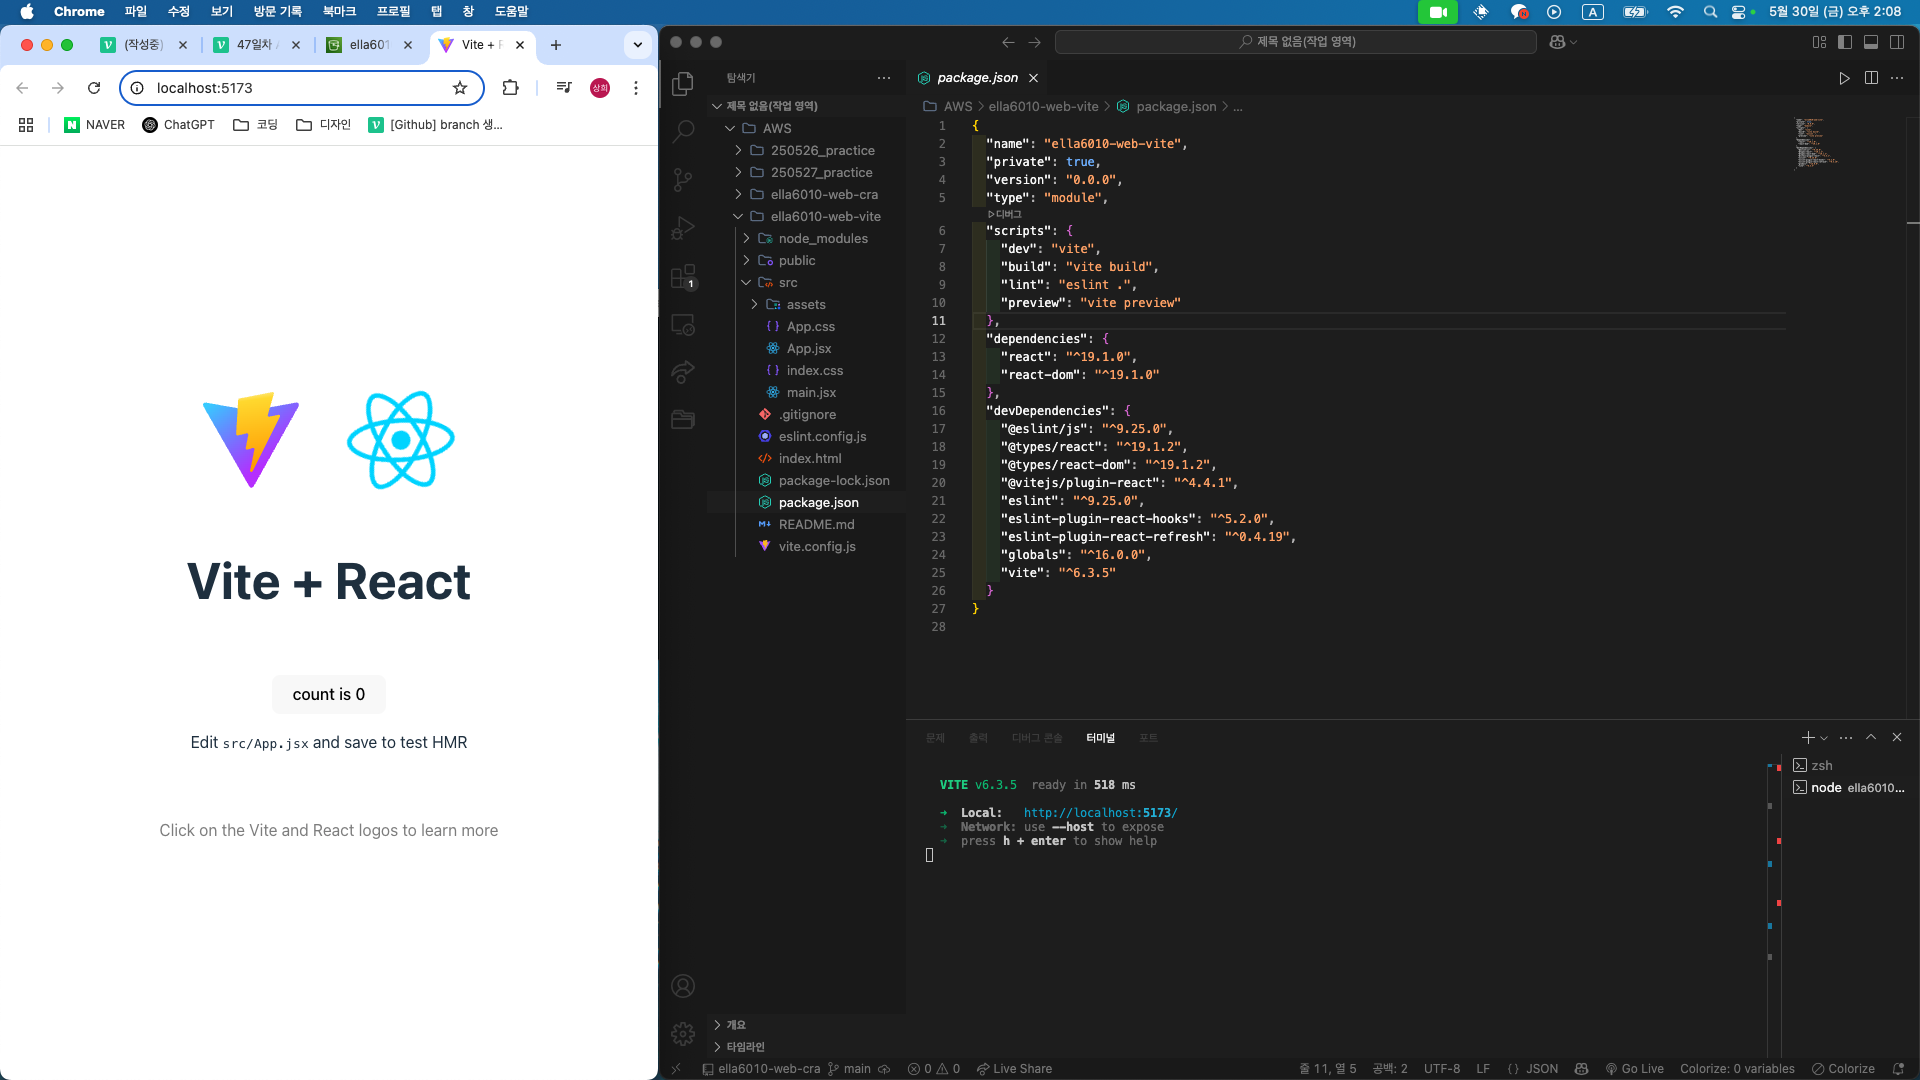Click the React logo on the page

[x=401, y=440]
